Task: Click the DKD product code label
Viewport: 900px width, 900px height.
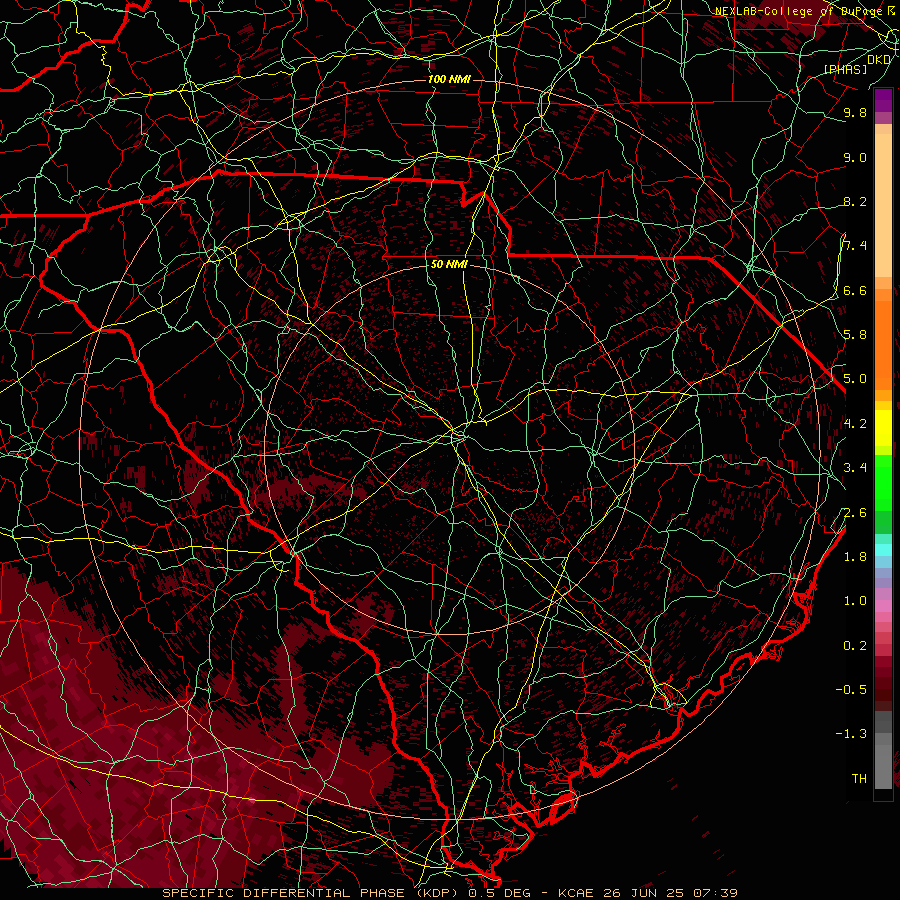Action: (x=879, y=59)
